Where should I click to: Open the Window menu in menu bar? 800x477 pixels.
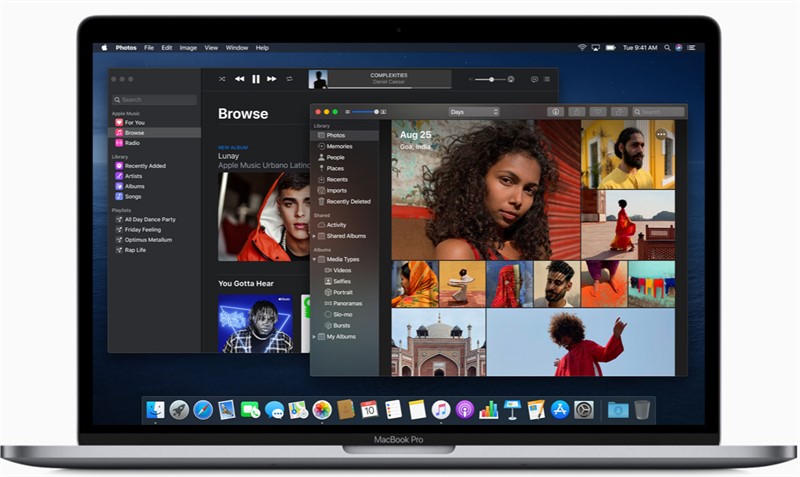tap(237, 47)
